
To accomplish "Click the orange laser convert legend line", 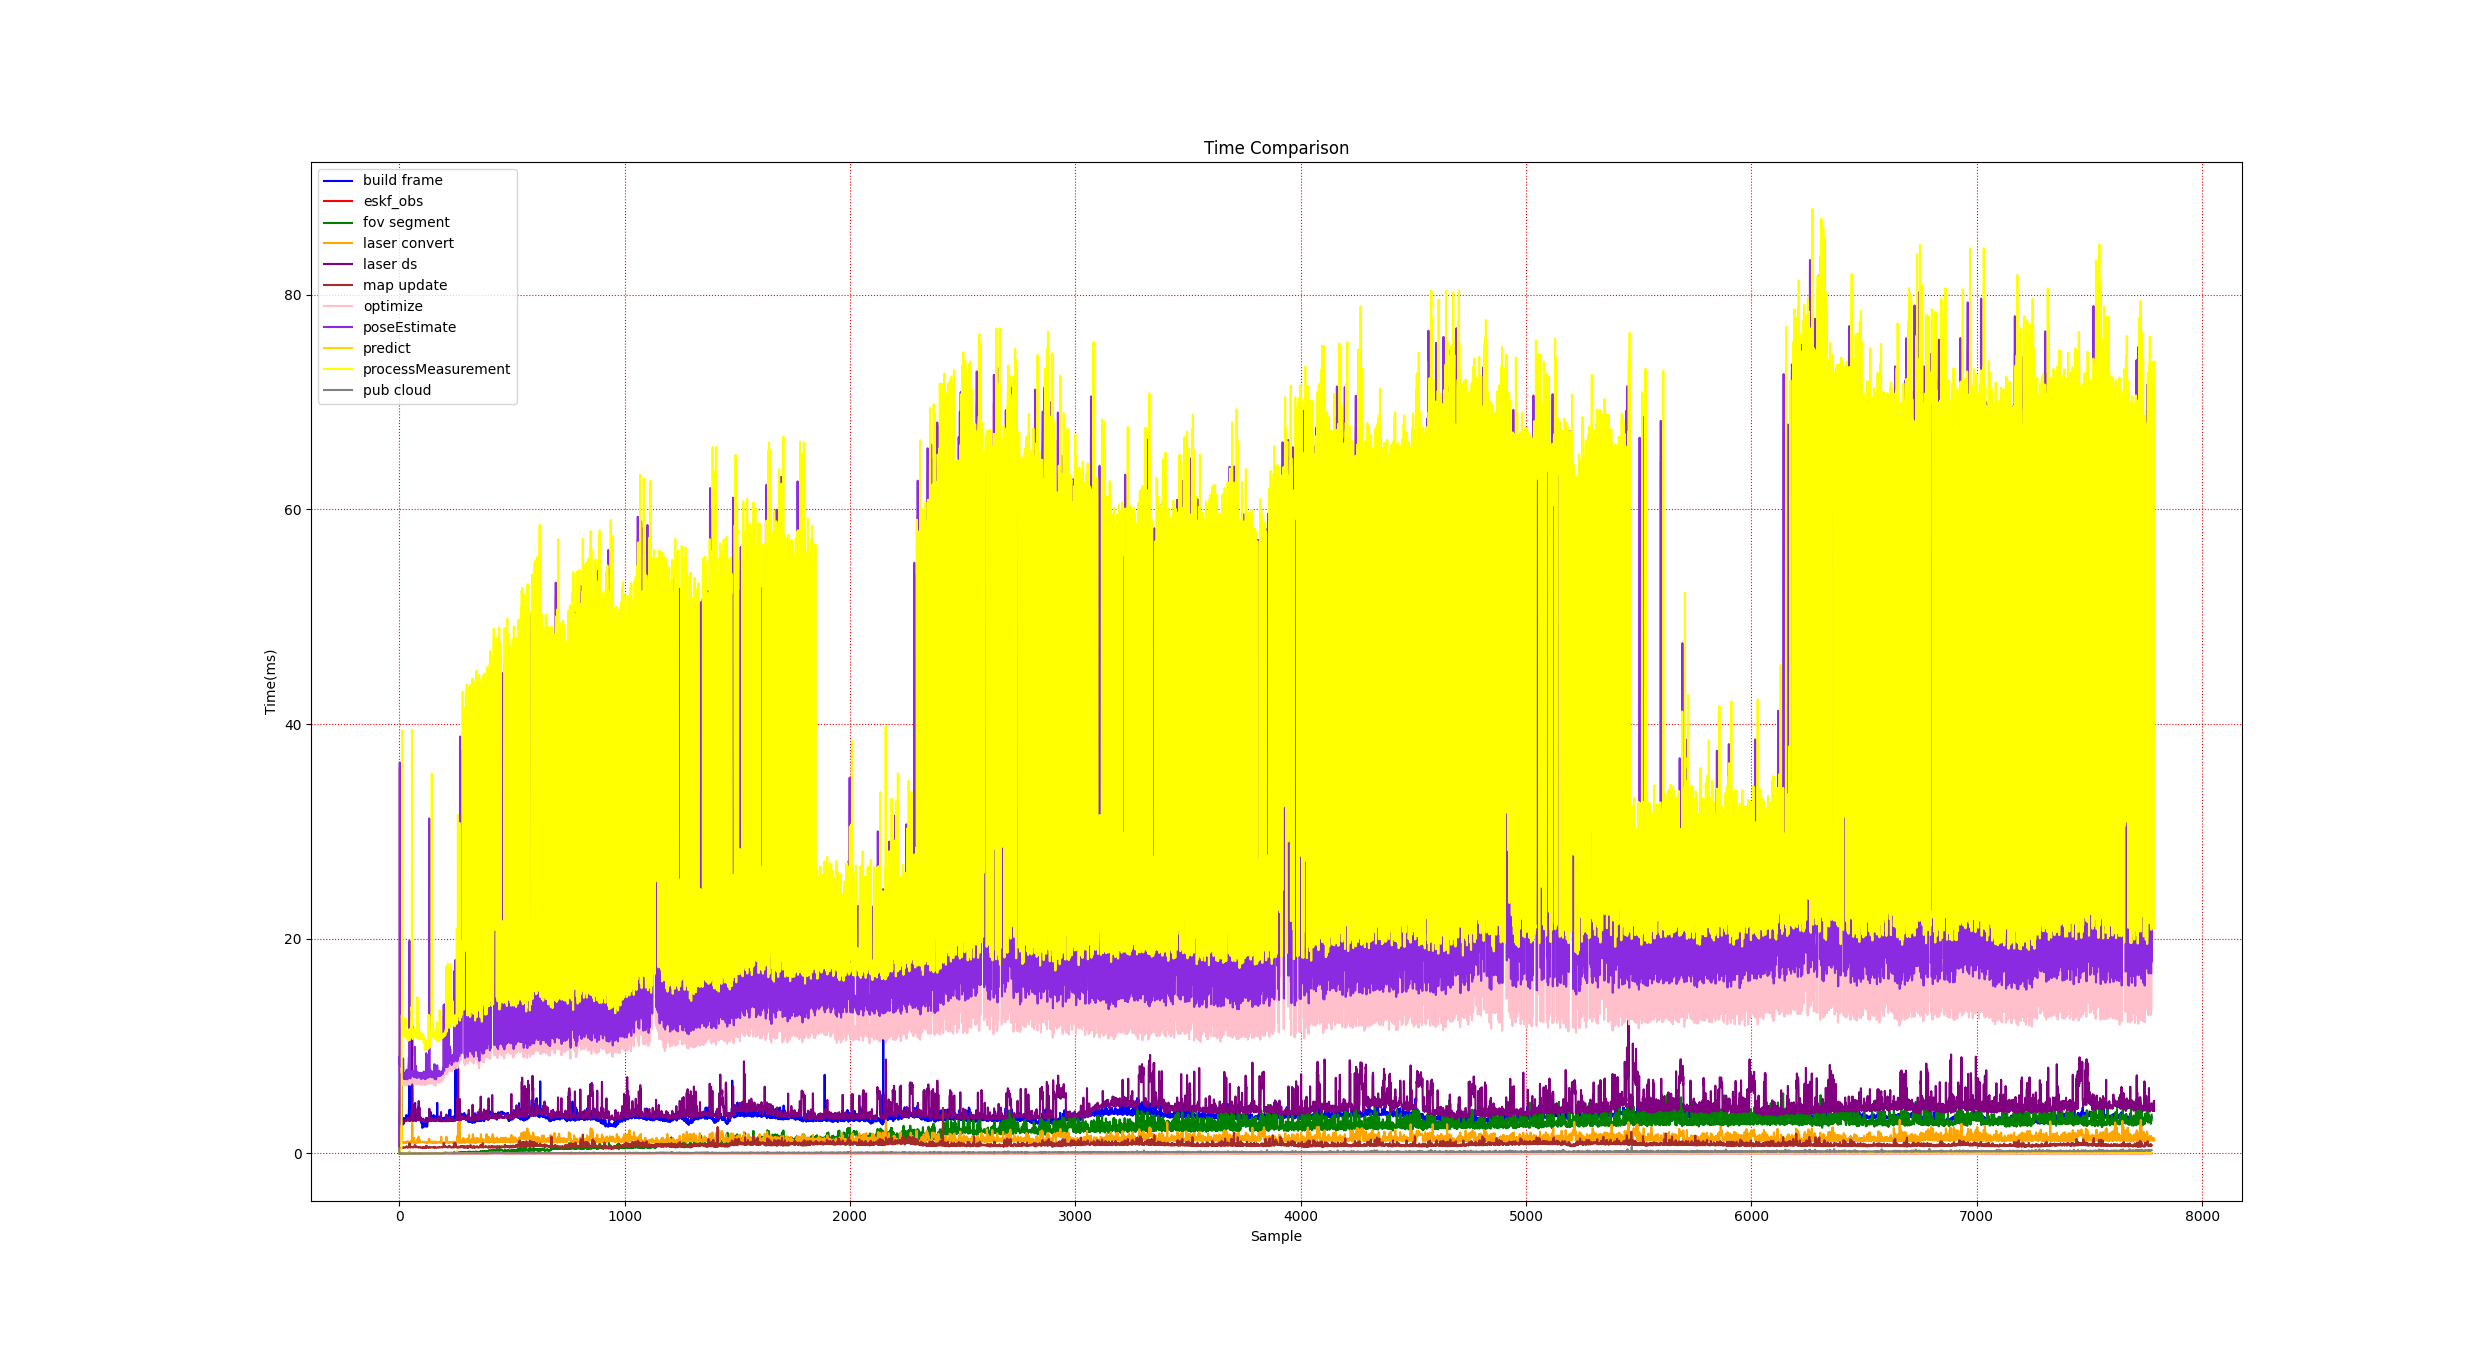I will (338, 243).
